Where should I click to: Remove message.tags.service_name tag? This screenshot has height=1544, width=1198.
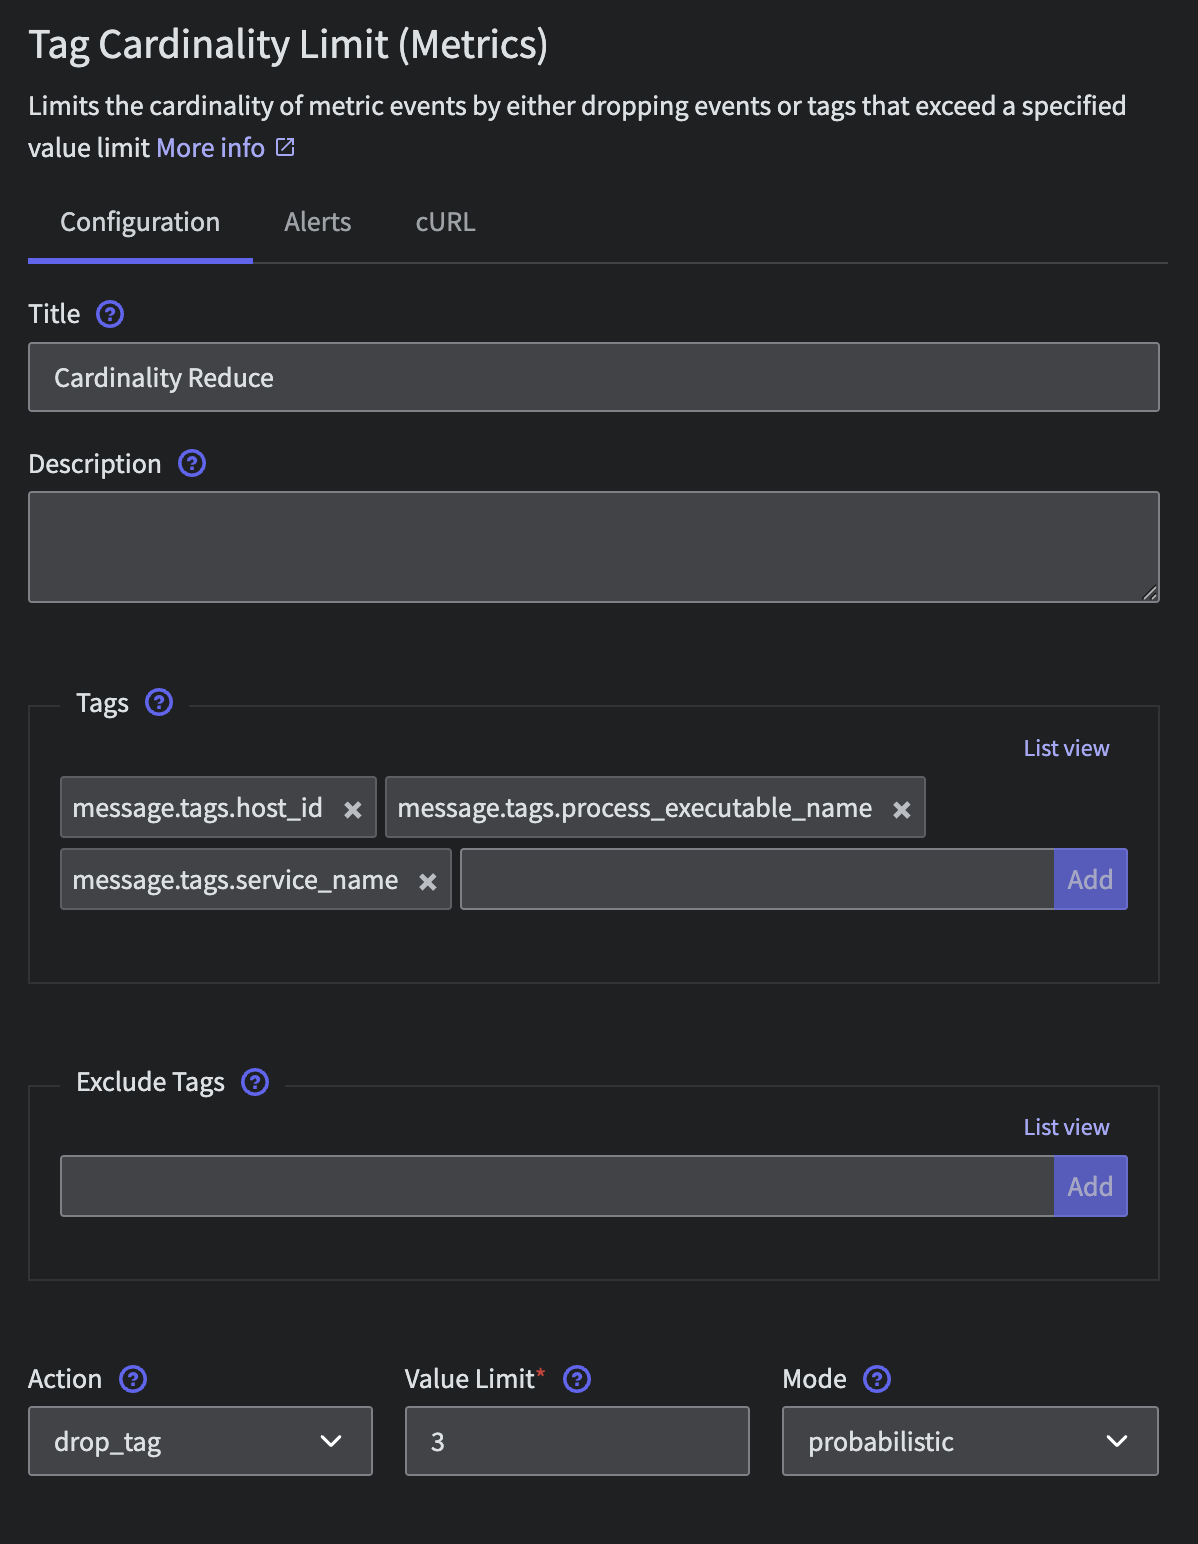pos(428,882)
